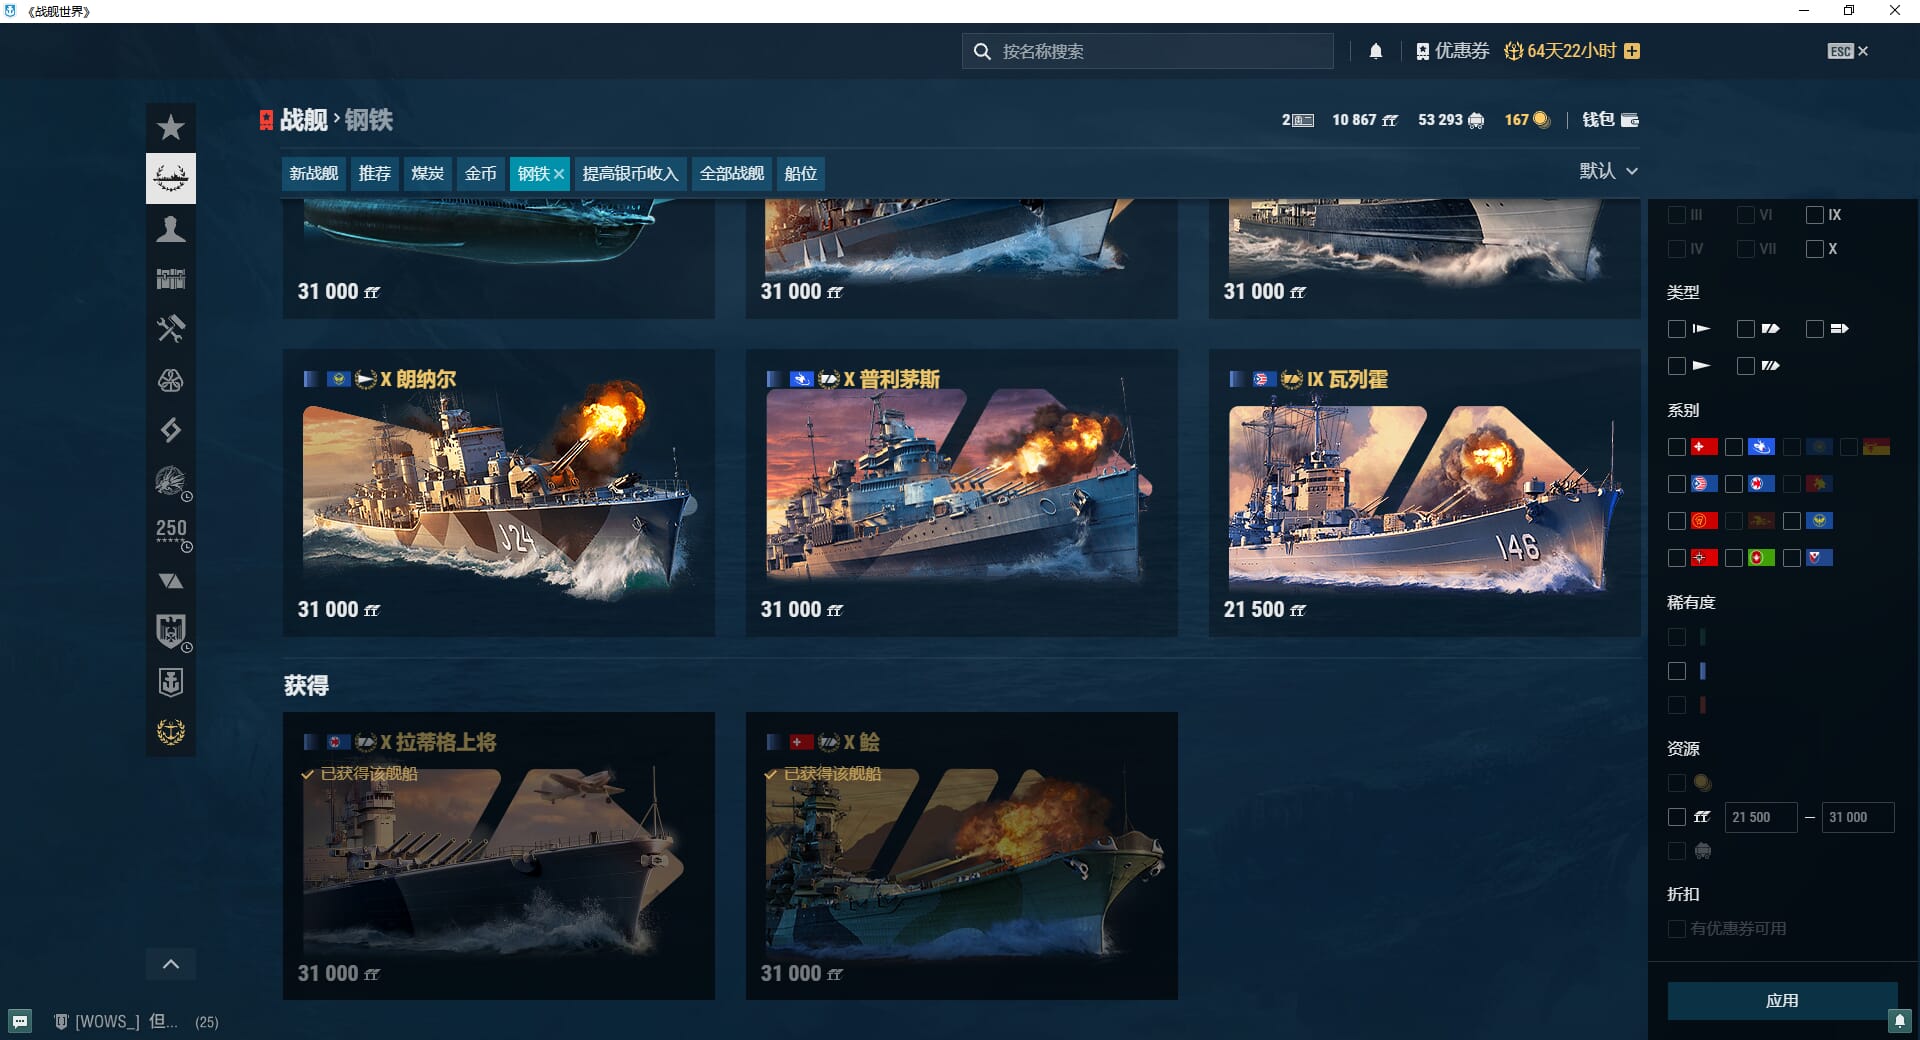Switch to the 全部战舰 tab
The image size is (1920, 1040).
click(x=731, y=174)
